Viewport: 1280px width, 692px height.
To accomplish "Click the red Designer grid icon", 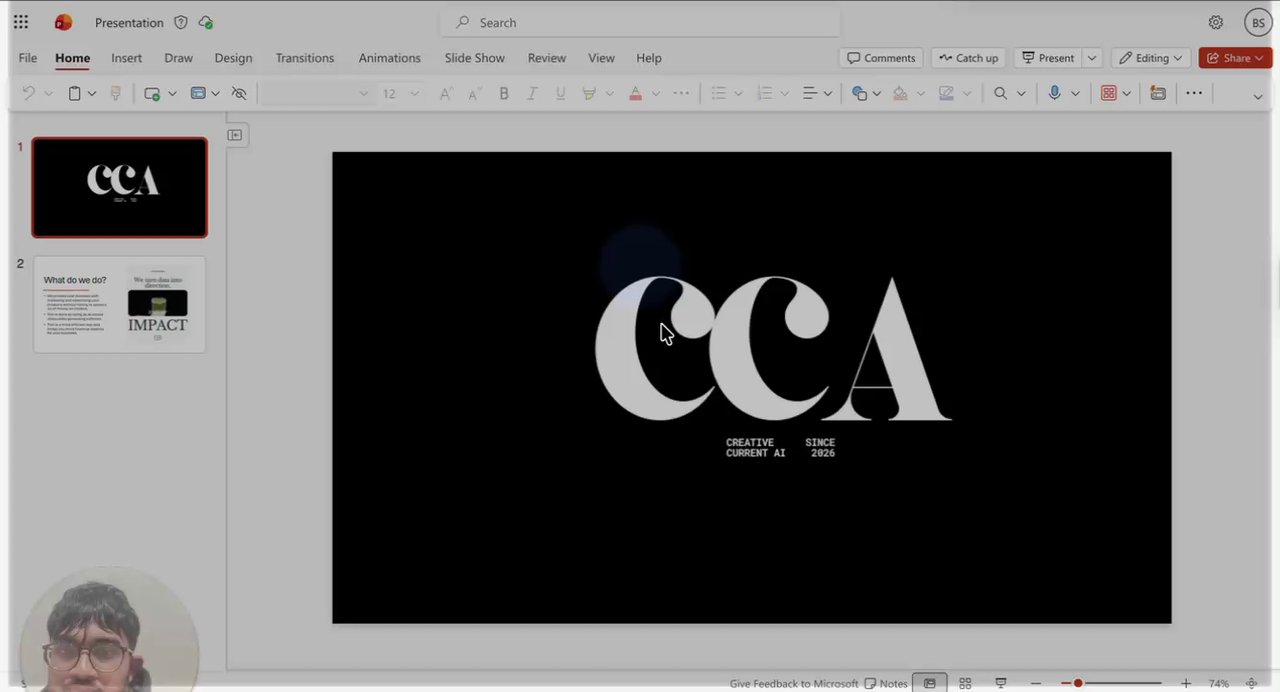I will pos(1108,93).
